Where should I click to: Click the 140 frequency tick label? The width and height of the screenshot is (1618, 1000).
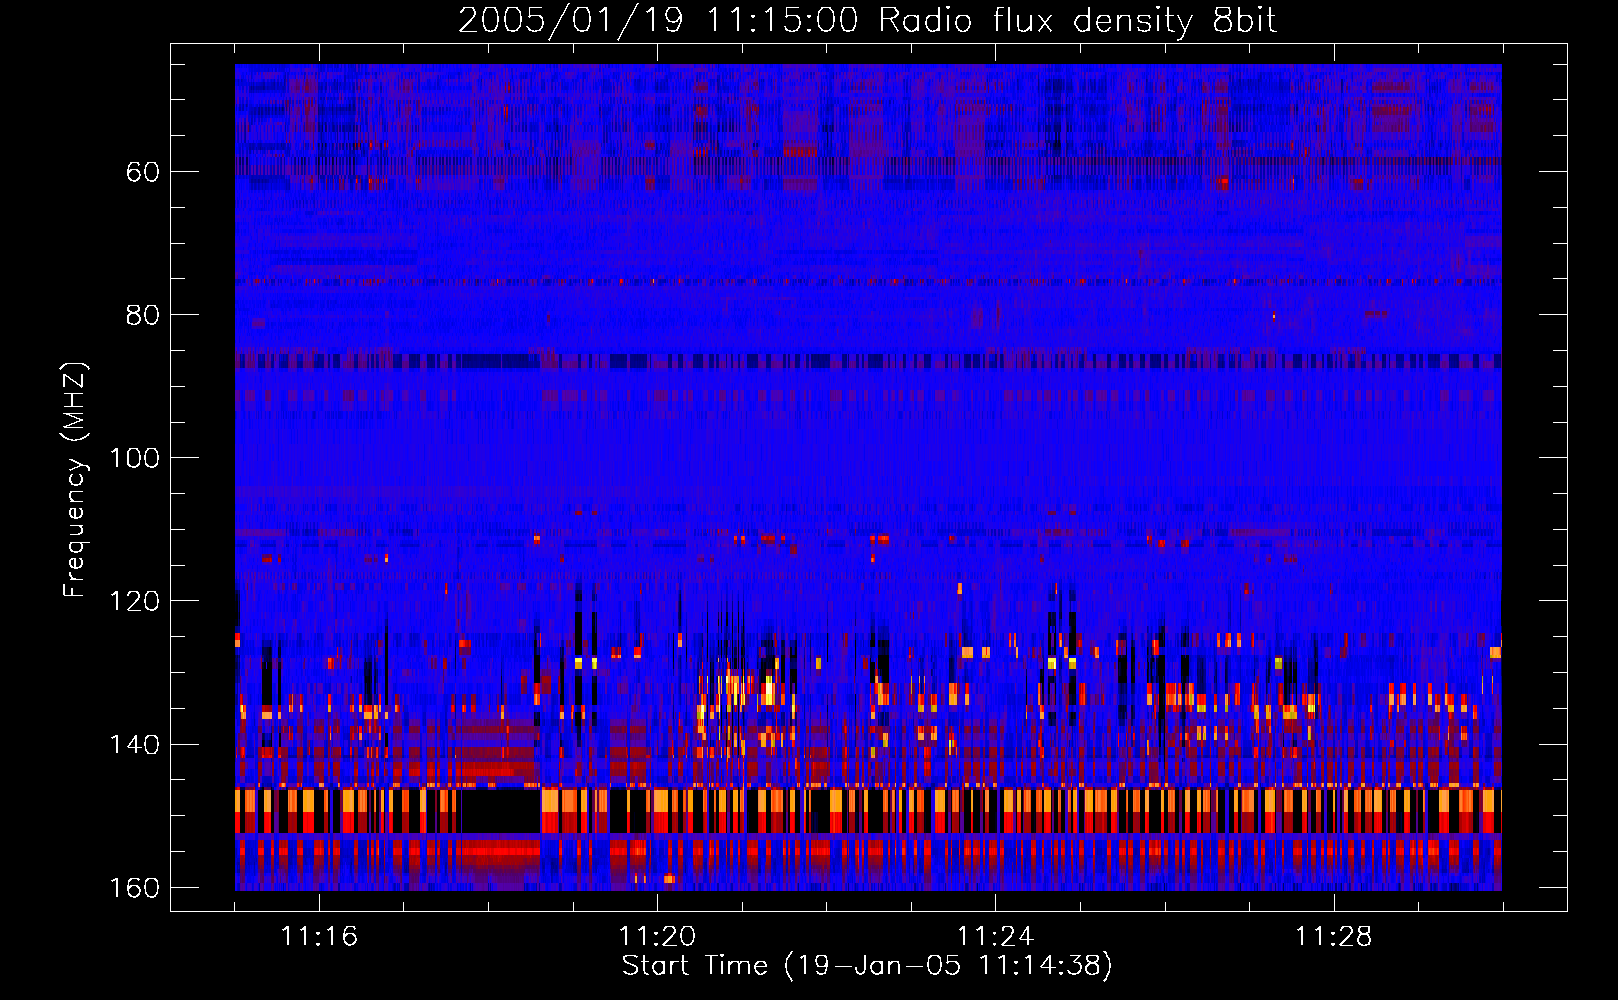click(134, 745)
